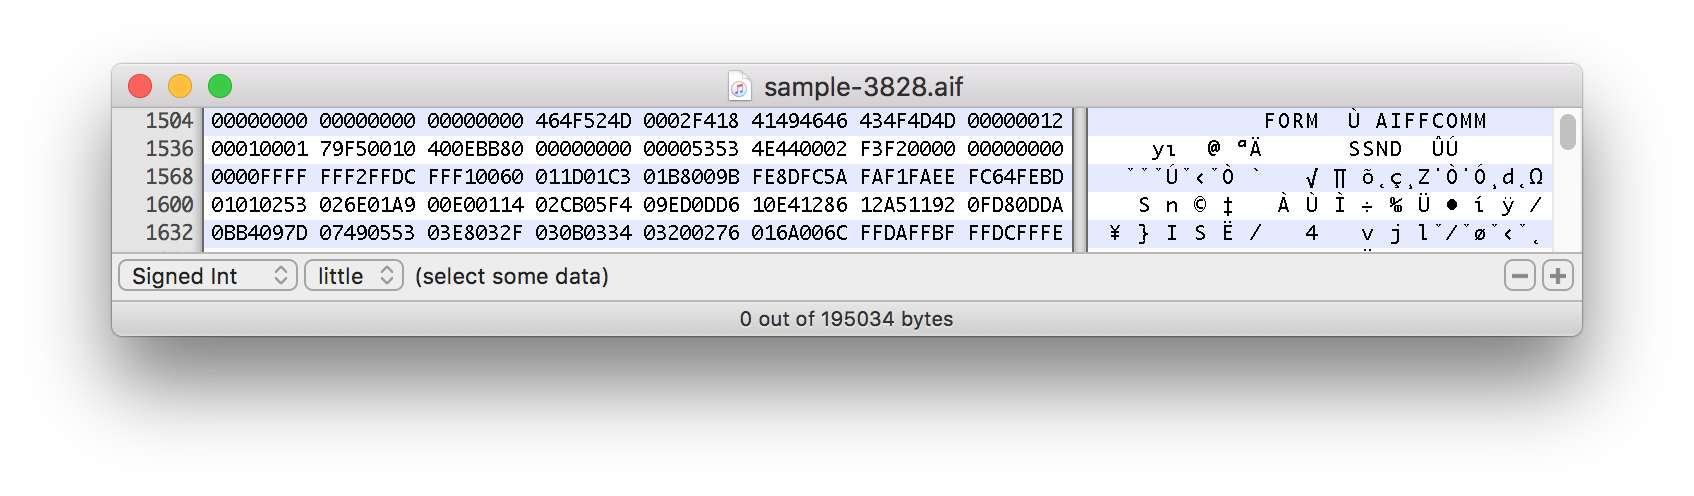Click the sample-3828.aif file icon in title
1694x496 pixels.
point(740,87)
